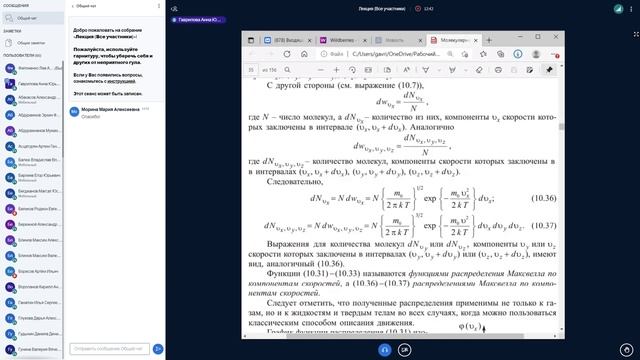Close the Wildberries browser tab
Viewport: 640px width, 360px height.
365,40
